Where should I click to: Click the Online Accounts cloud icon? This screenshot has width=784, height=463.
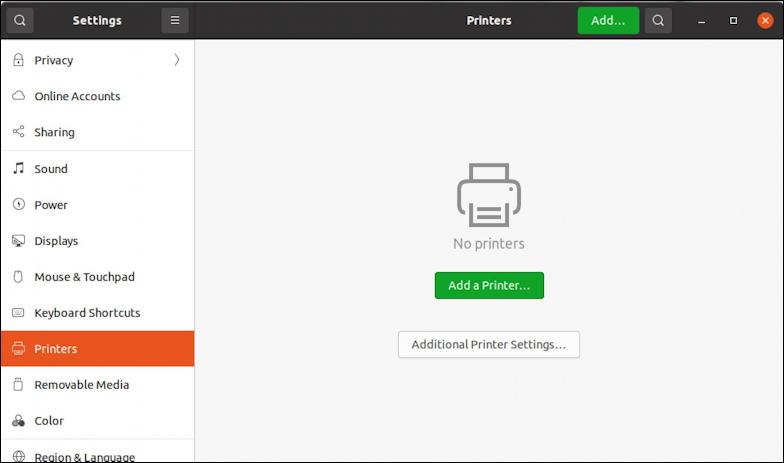coord(18,96)
